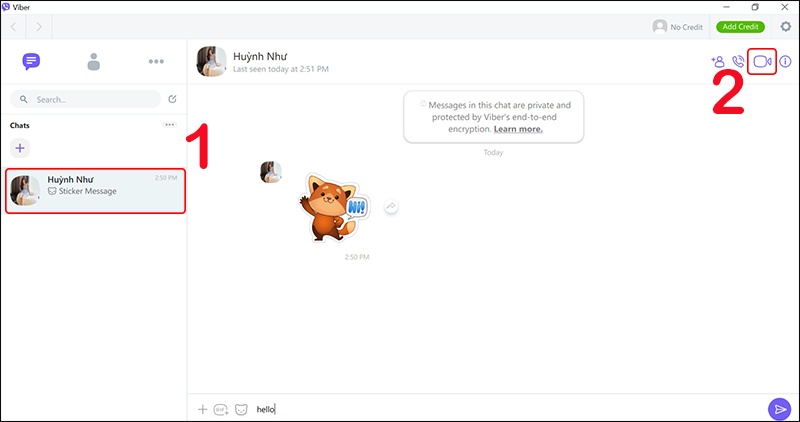
Task: Click sender avatar beside sticker
Action: (270, 172)
